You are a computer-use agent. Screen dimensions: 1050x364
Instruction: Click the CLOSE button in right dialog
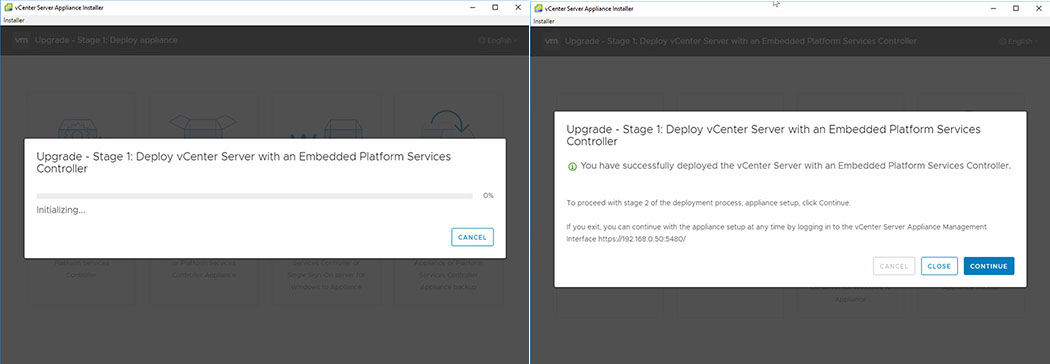[x=939, y=266]
